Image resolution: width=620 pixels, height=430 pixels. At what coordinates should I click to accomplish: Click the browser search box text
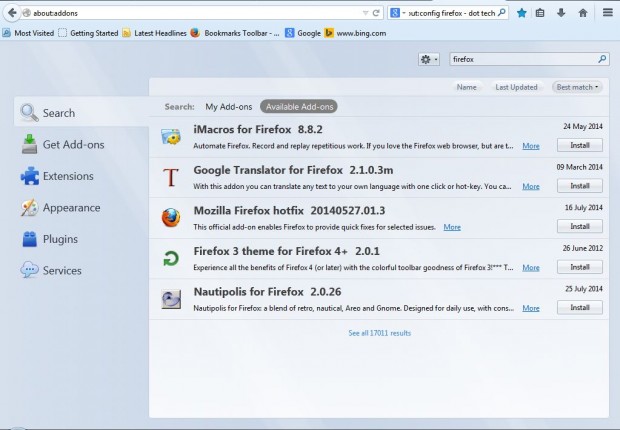[451, 13]
